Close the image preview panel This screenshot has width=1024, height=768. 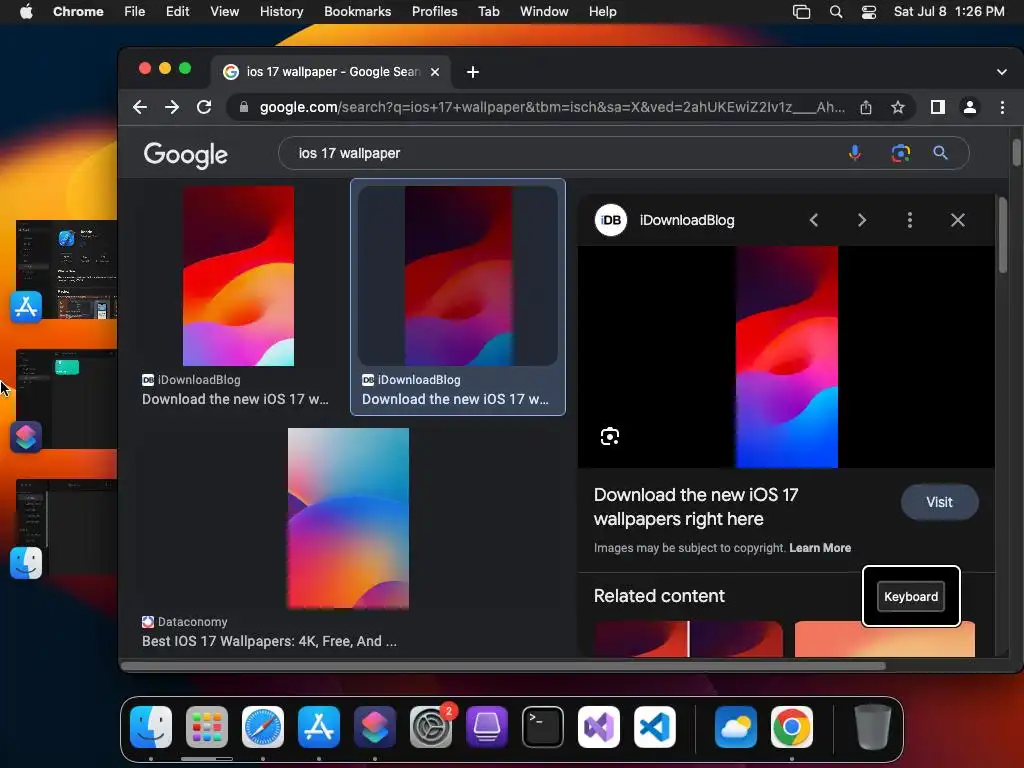(x=957, y=220)
